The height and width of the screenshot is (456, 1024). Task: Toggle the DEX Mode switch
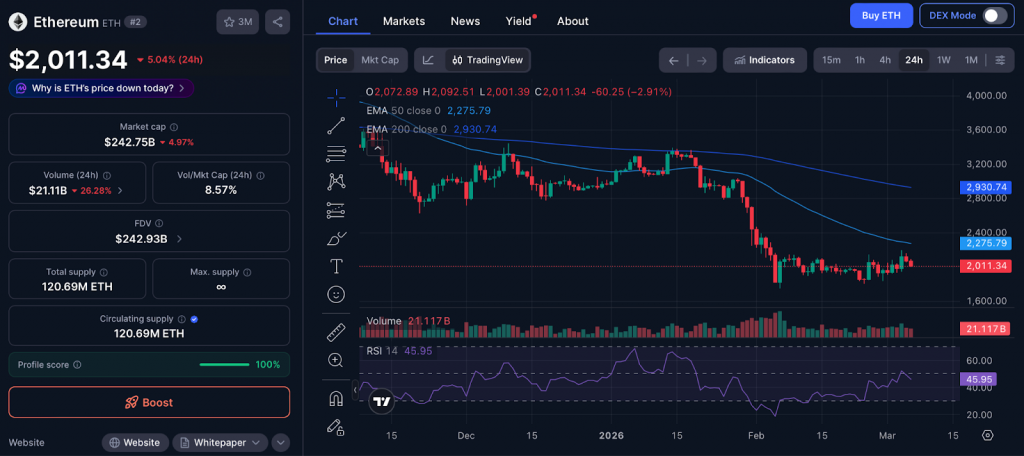pos(994,15)
